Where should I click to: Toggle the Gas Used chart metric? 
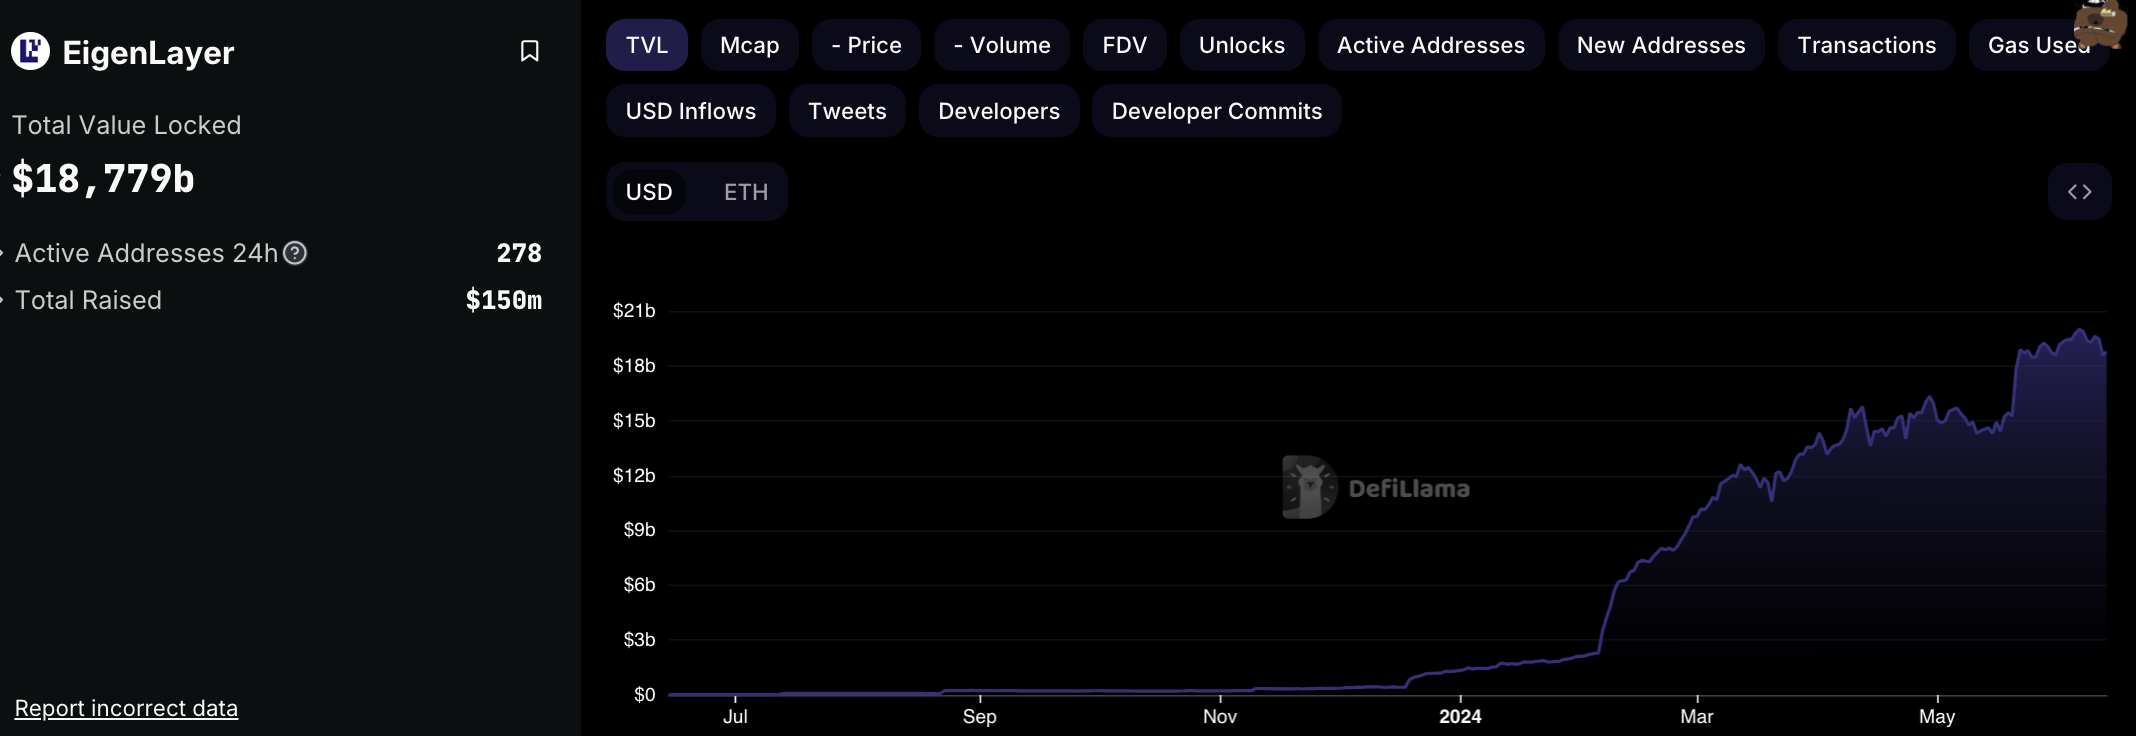pyautogui.click(x=2039, y=45)
